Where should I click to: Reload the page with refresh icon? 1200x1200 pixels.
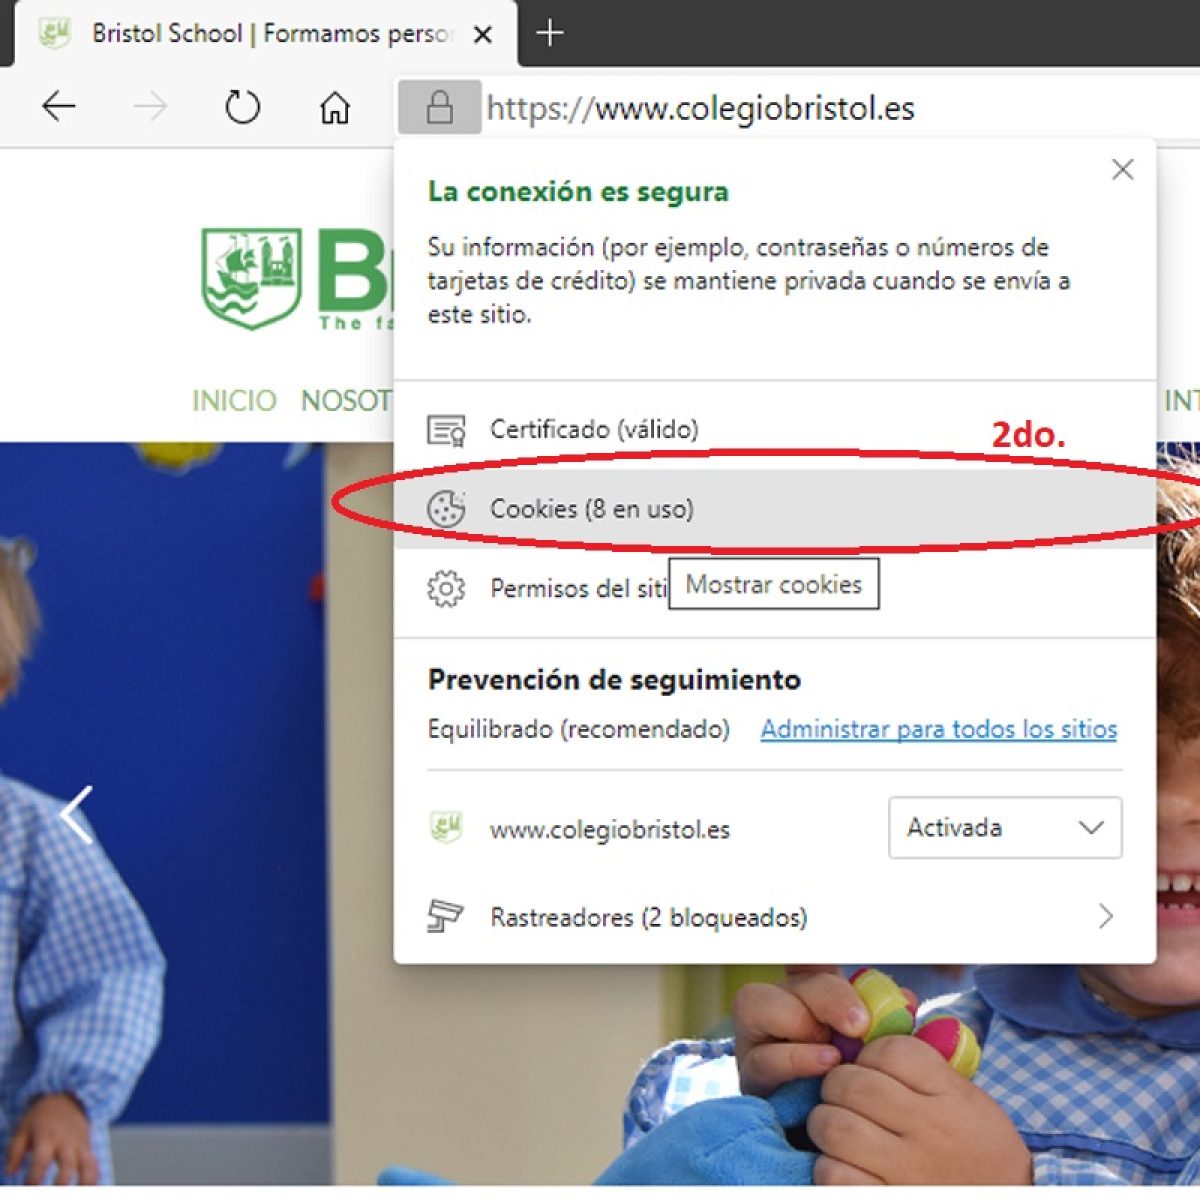pos(242,106)
